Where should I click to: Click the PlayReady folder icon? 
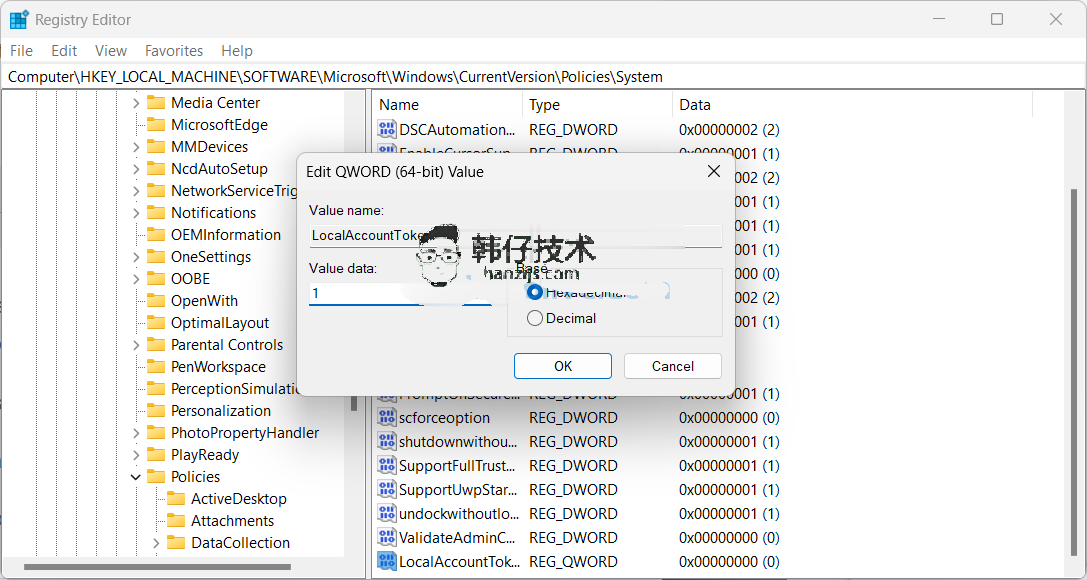point(156,455)
